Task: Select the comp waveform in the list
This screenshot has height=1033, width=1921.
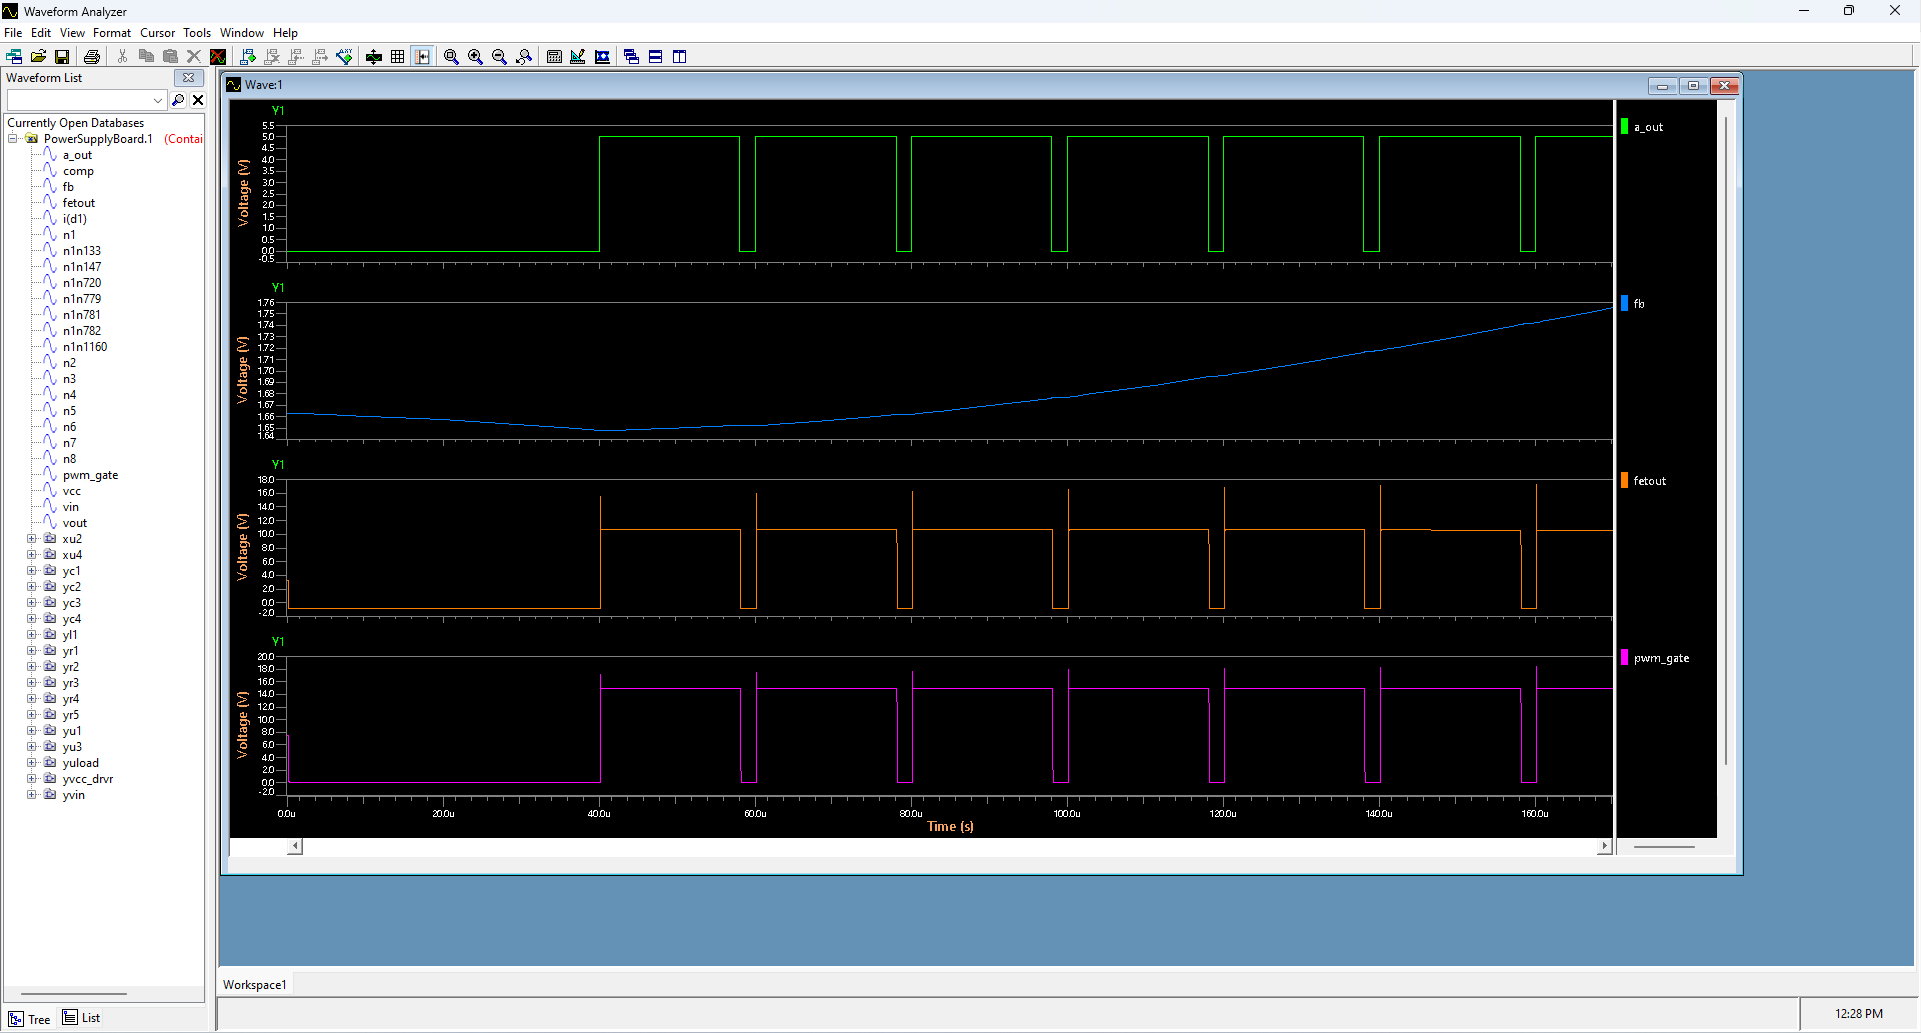Action: [x=78, y=171]
